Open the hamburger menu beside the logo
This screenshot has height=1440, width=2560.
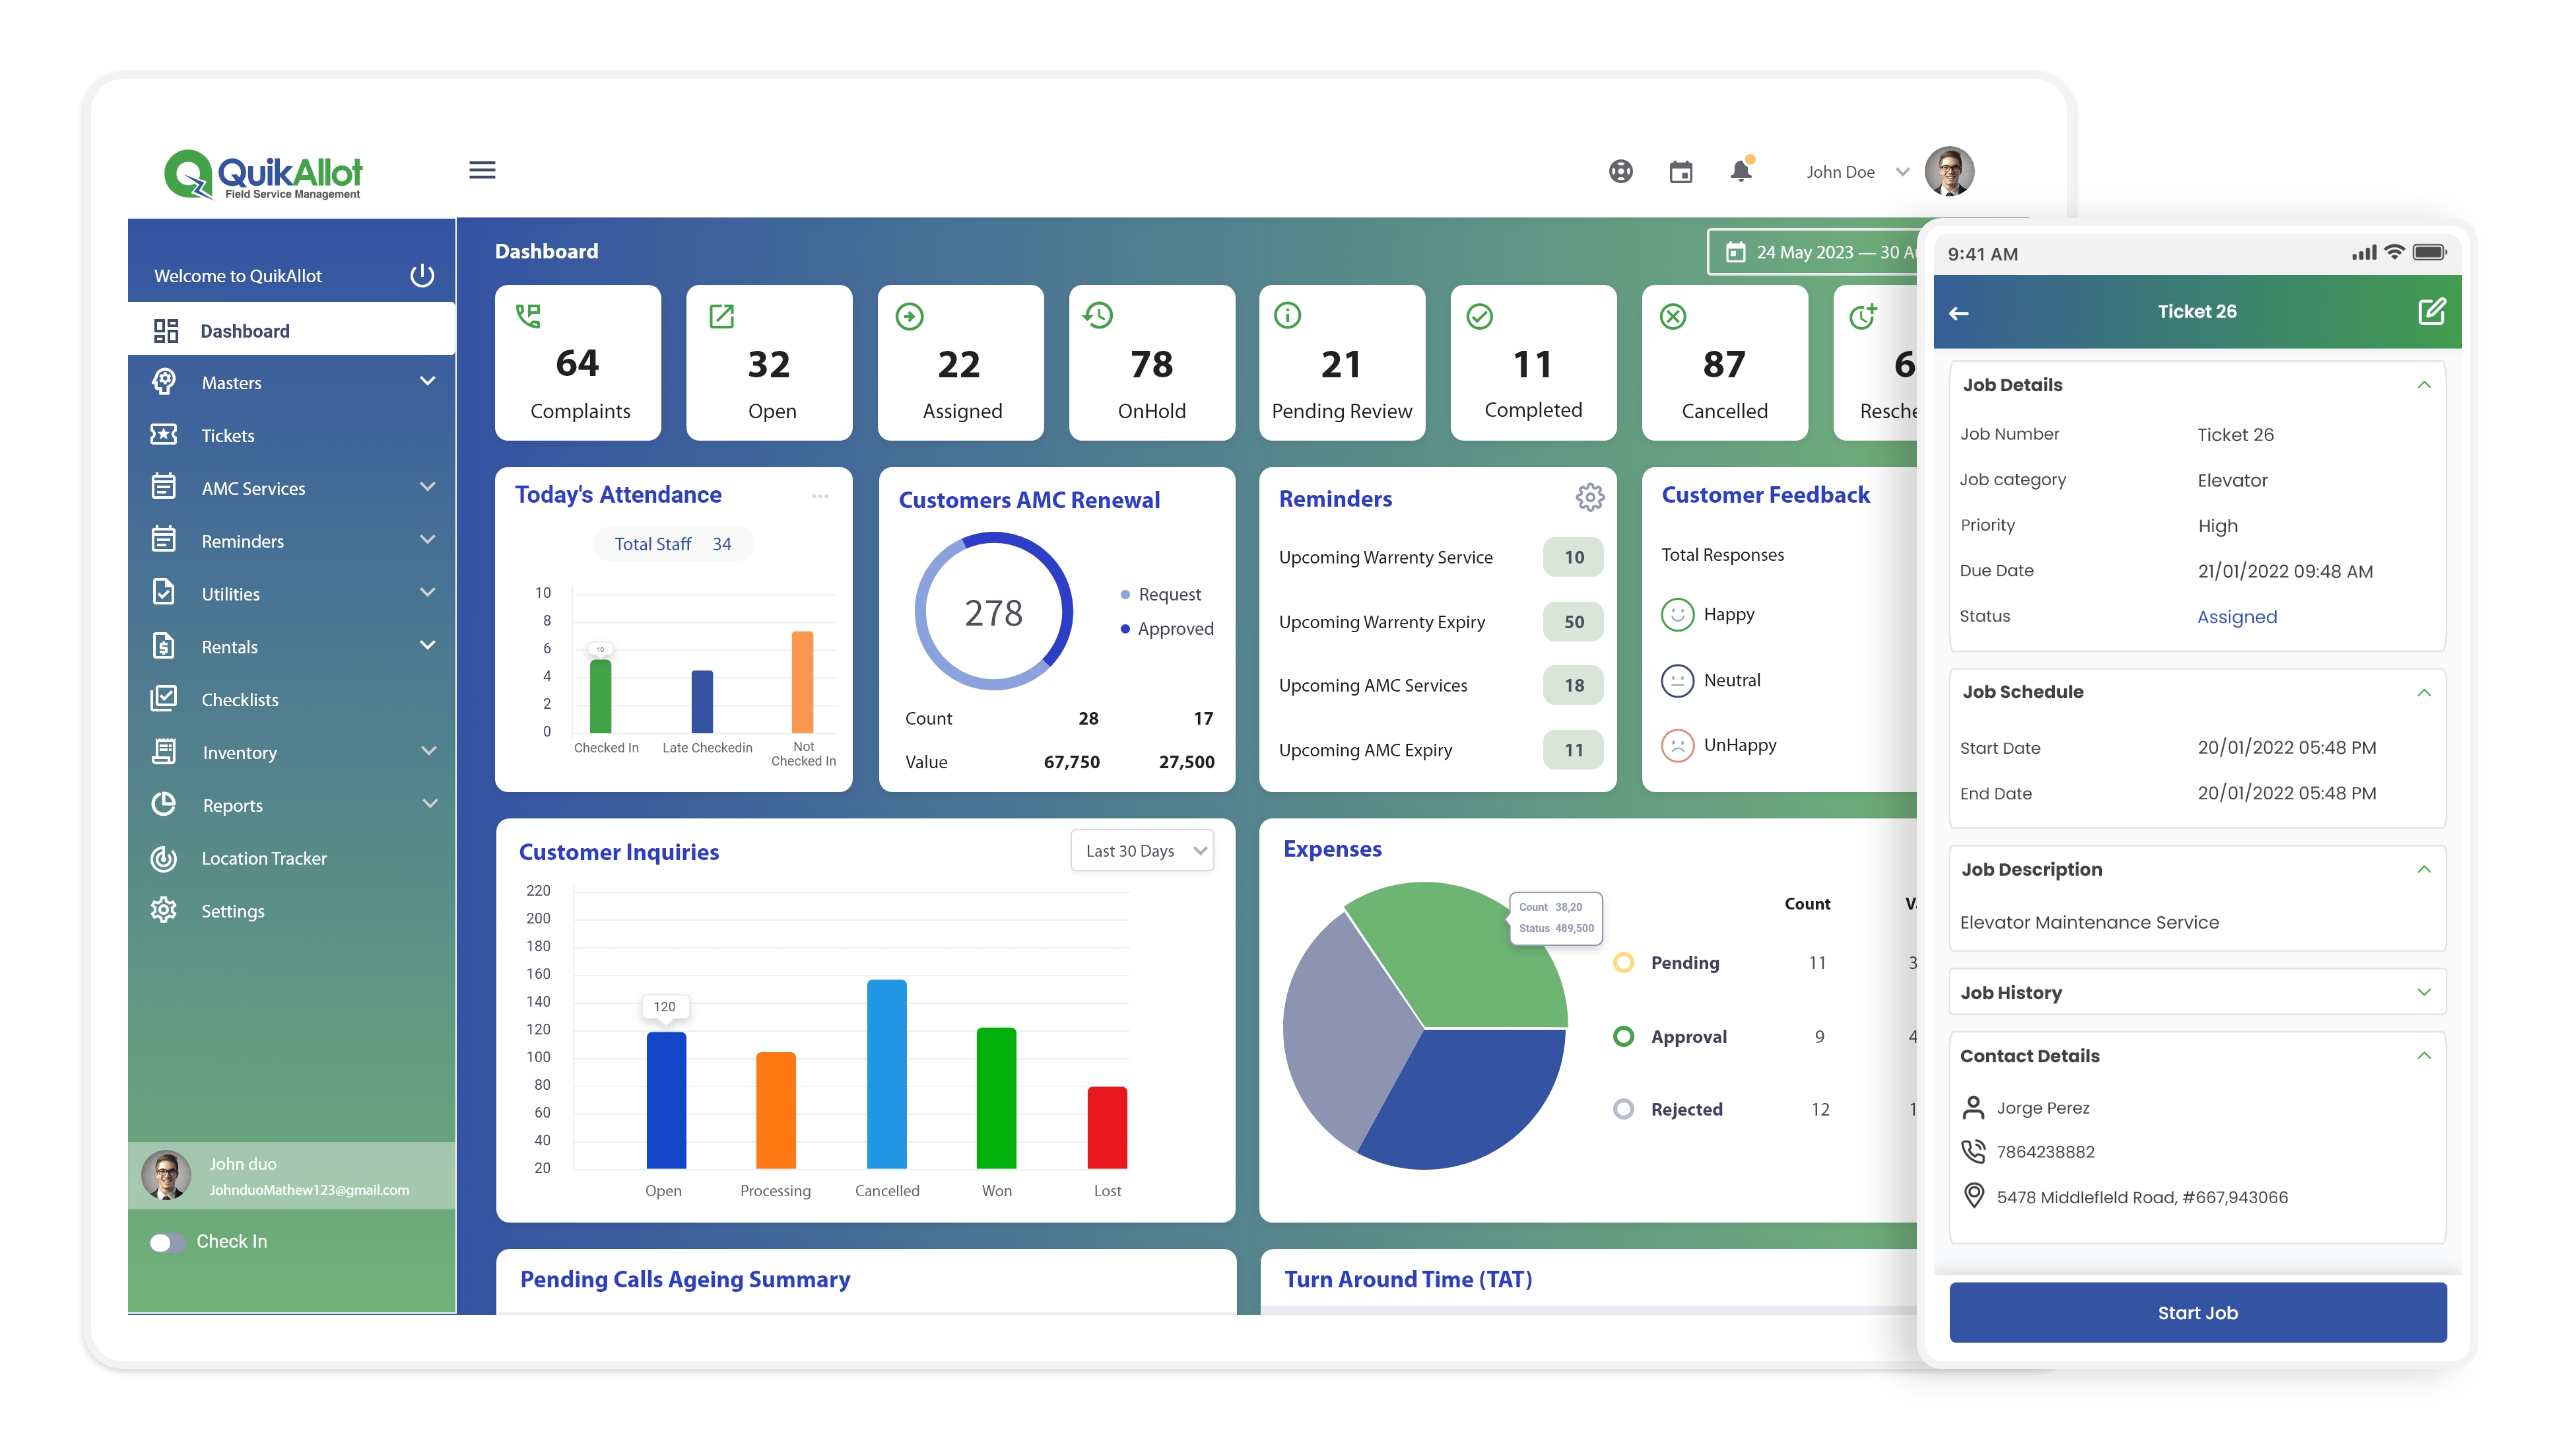tap(483, 171)
